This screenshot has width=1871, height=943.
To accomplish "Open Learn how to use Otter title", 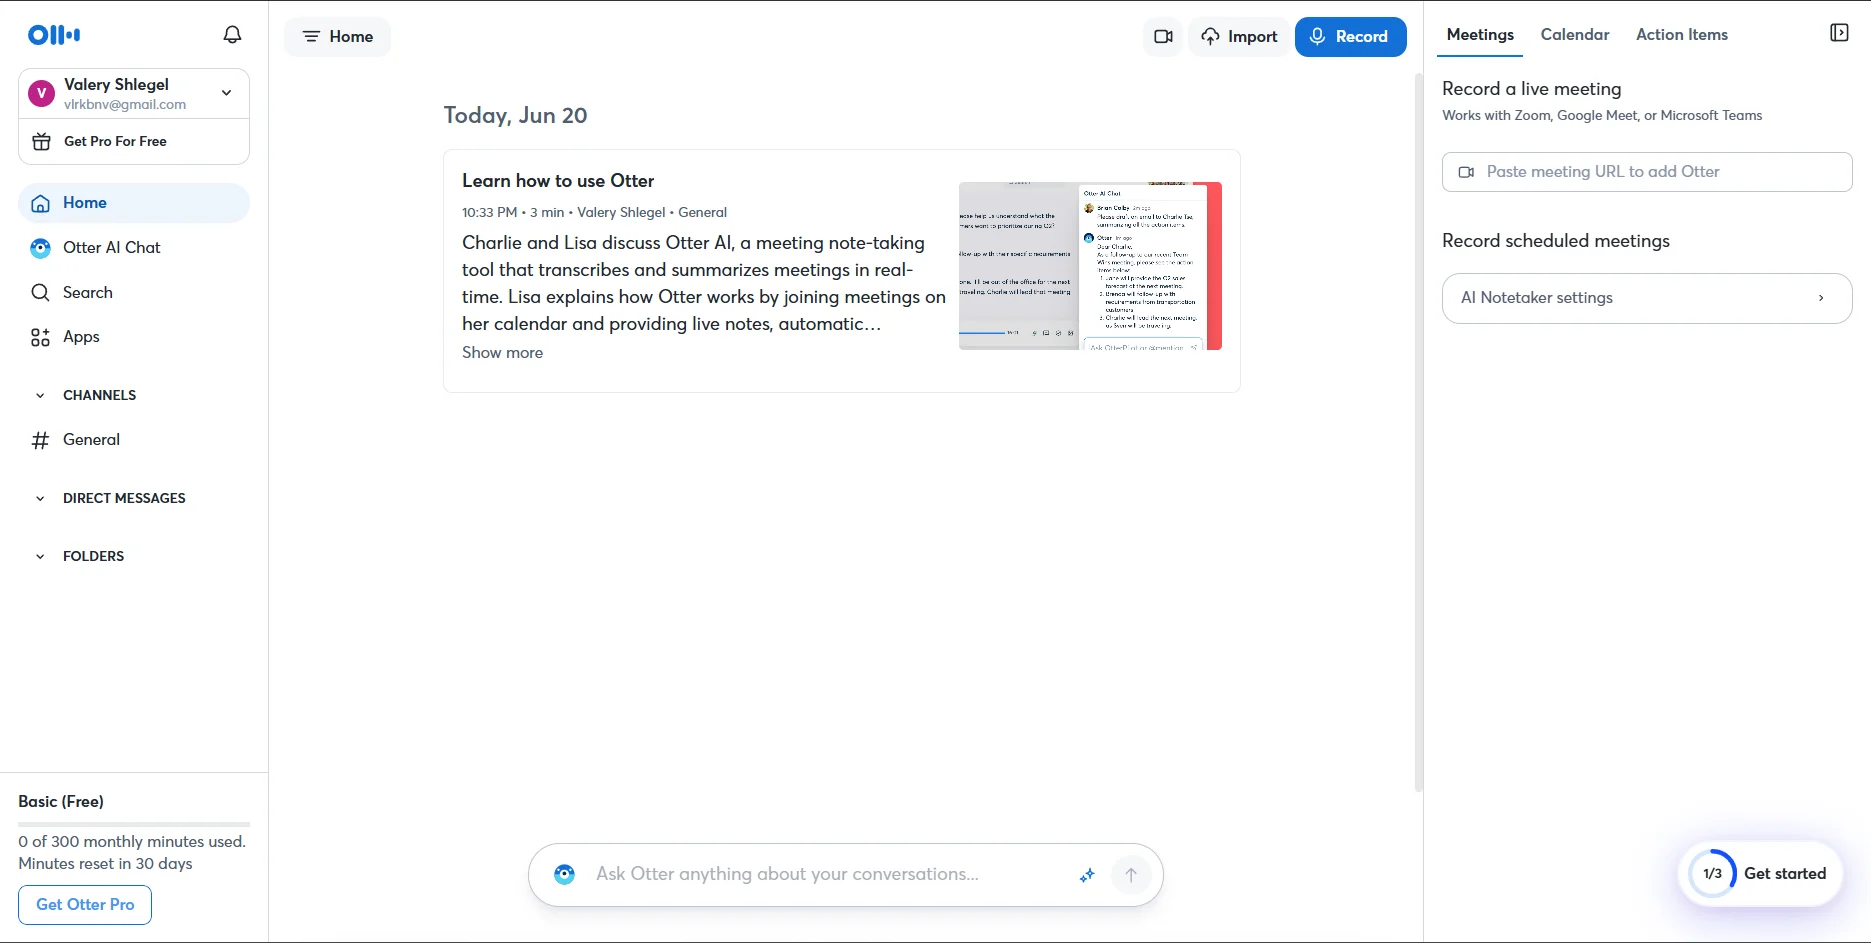I will 558,181.
